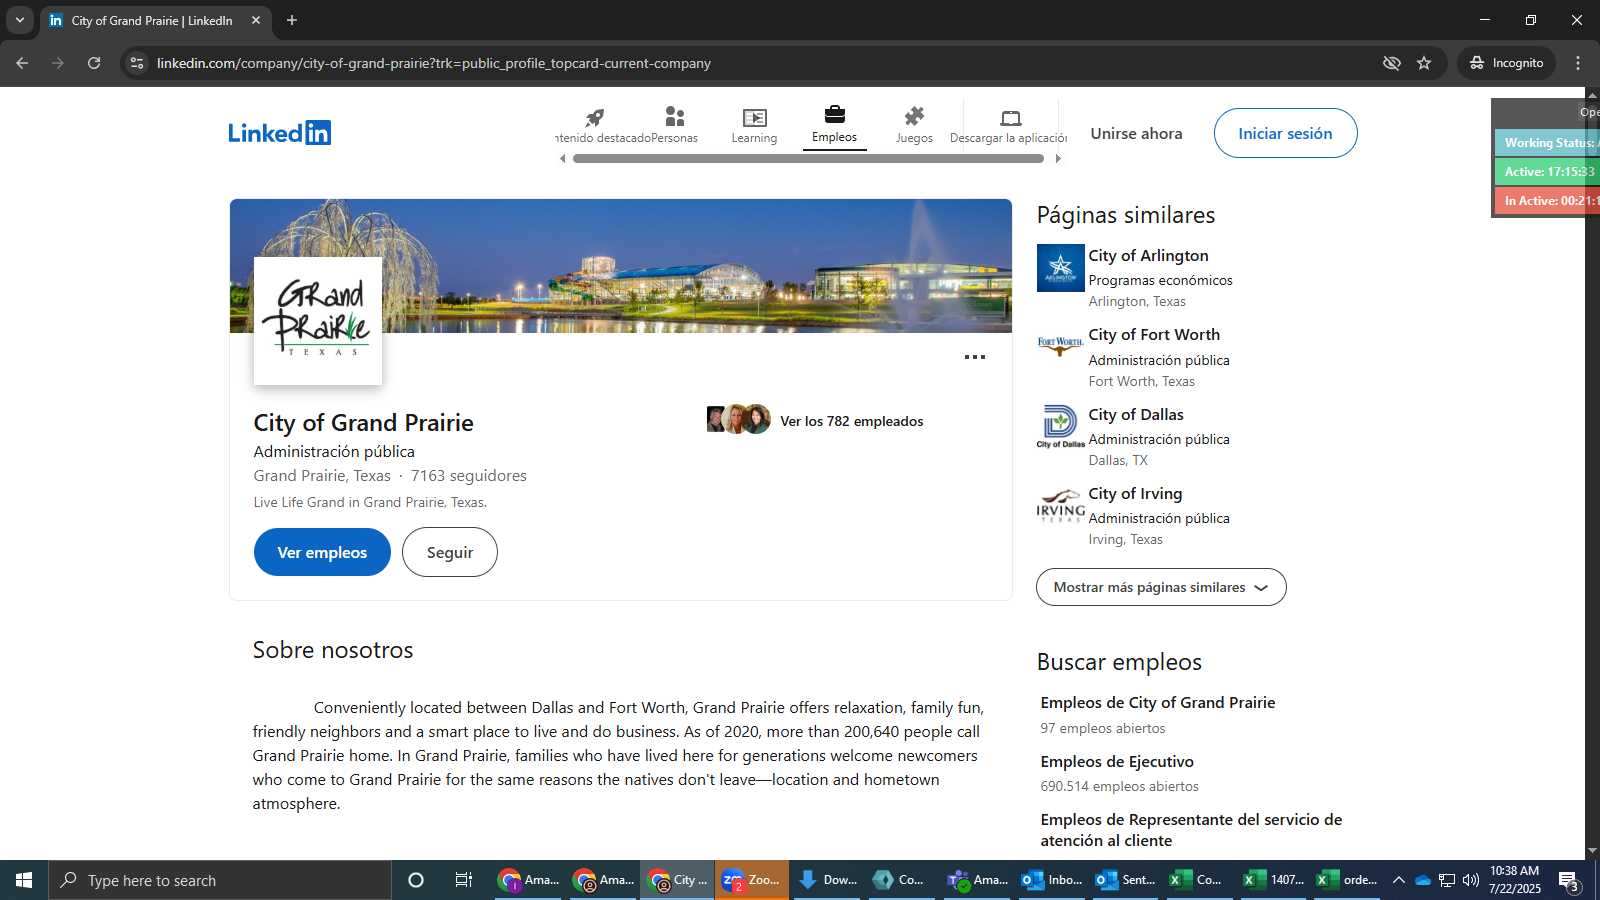Open the Downloads taskbar app
Viewport: 1600px width, 900px height.
[828, 880]
